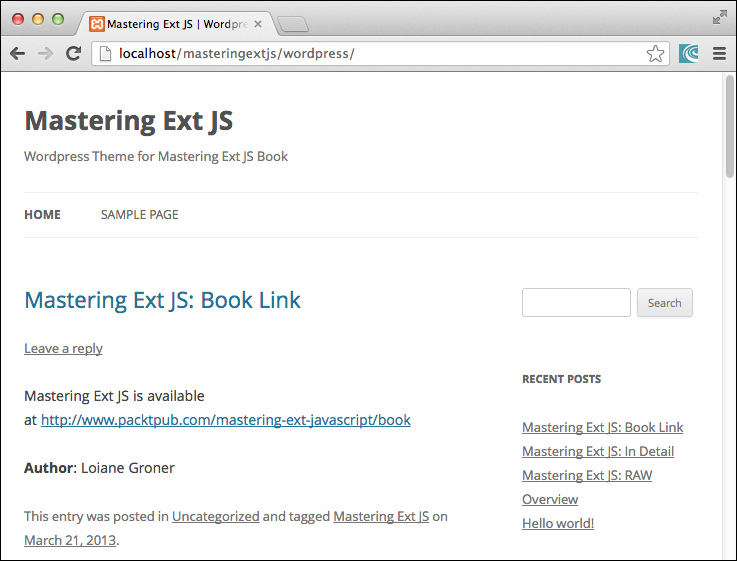Screen dimensions: 737x561
Task: Open the HOME menu item
Action: 42,215
